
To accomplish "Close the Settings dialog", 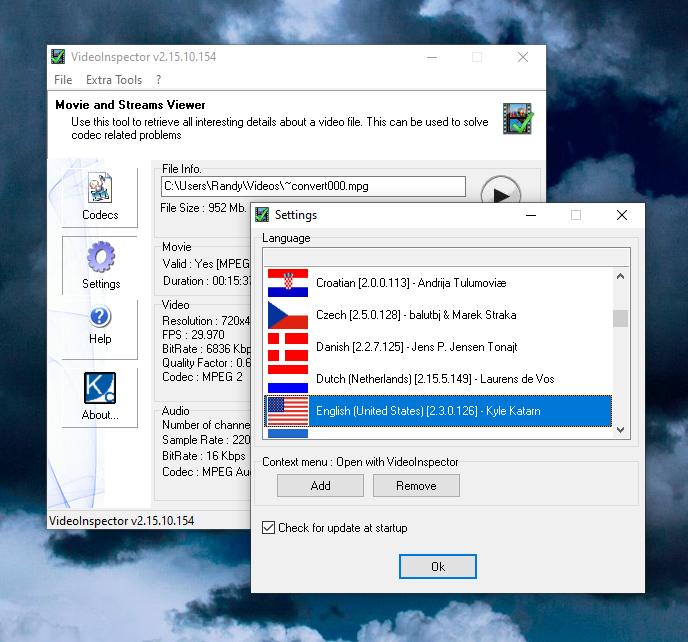I will pyautogui.click(x=622, y=215).
